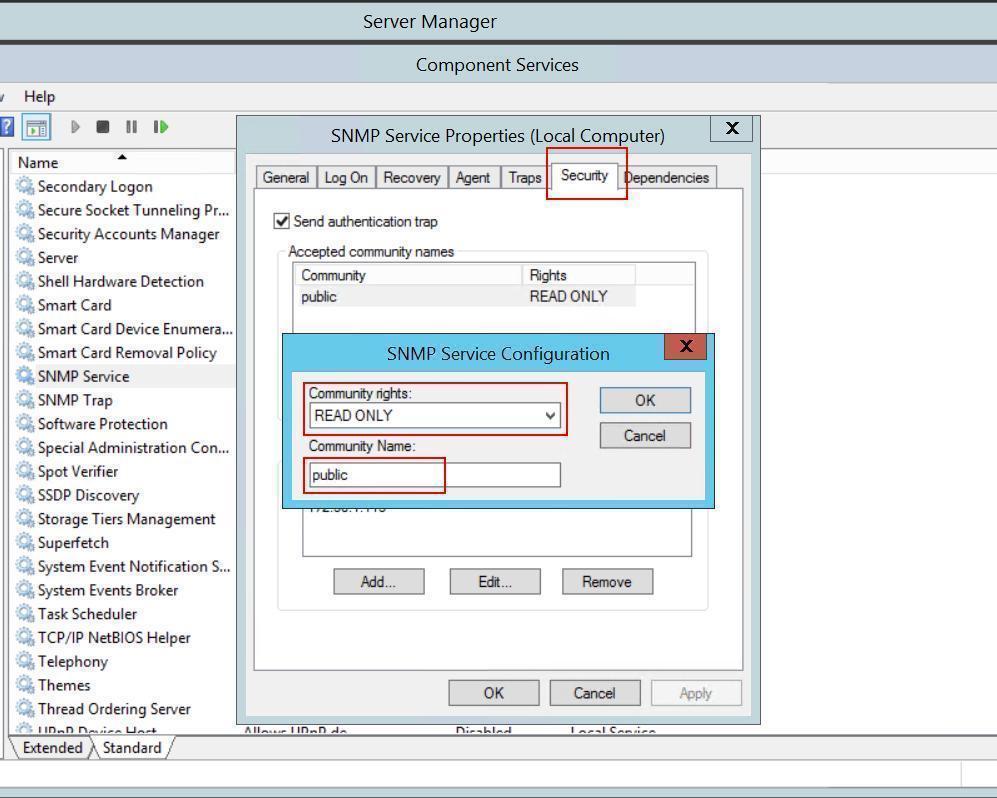Select the Smart Card Removal Policy icon

click(x=25, y=352)
